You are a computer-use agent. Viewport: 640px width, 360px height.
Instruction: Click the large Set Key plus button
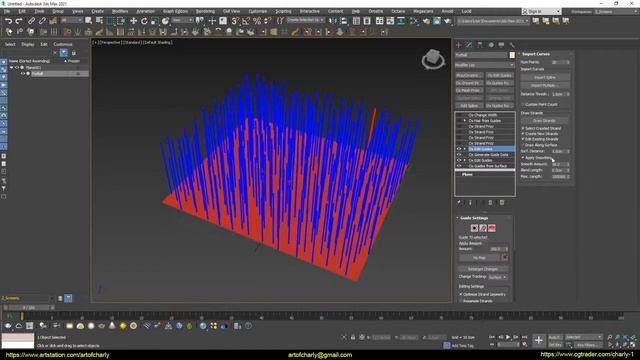539,340
